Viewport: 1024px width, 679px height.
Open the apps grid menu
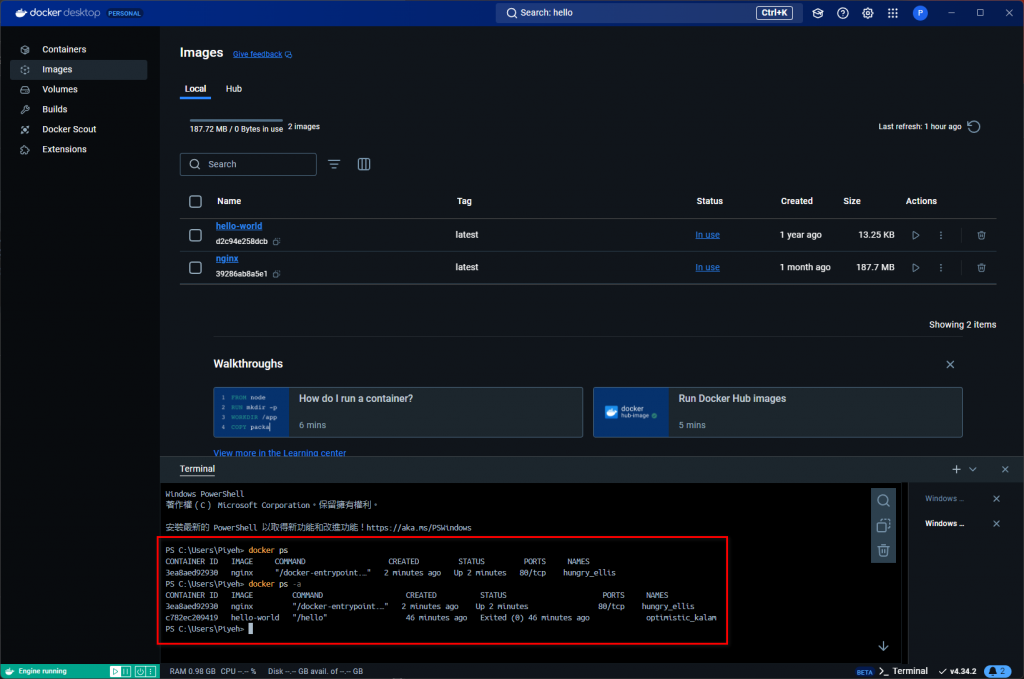tap(893, 13)
